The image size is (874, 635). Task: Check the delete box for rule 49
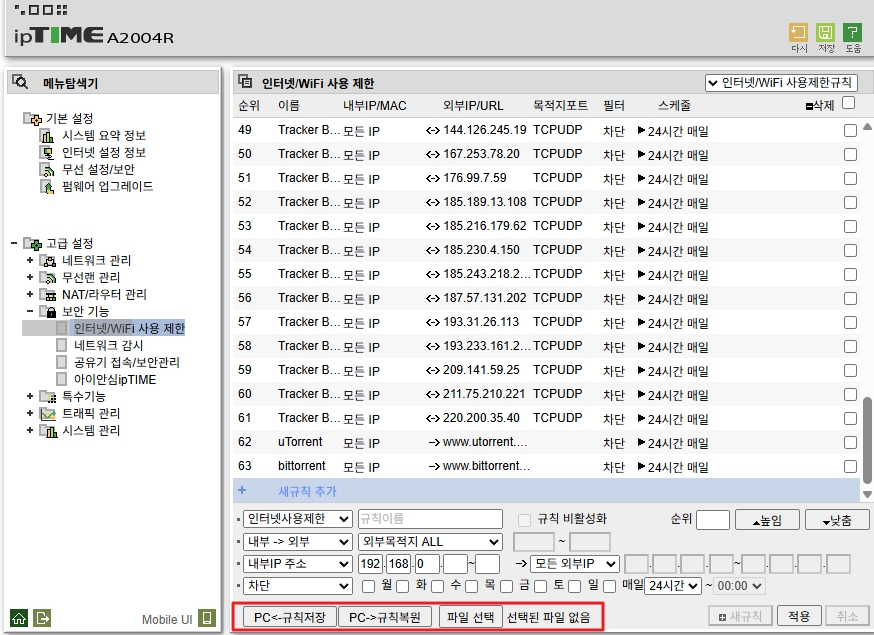click(x=850, y=130)
